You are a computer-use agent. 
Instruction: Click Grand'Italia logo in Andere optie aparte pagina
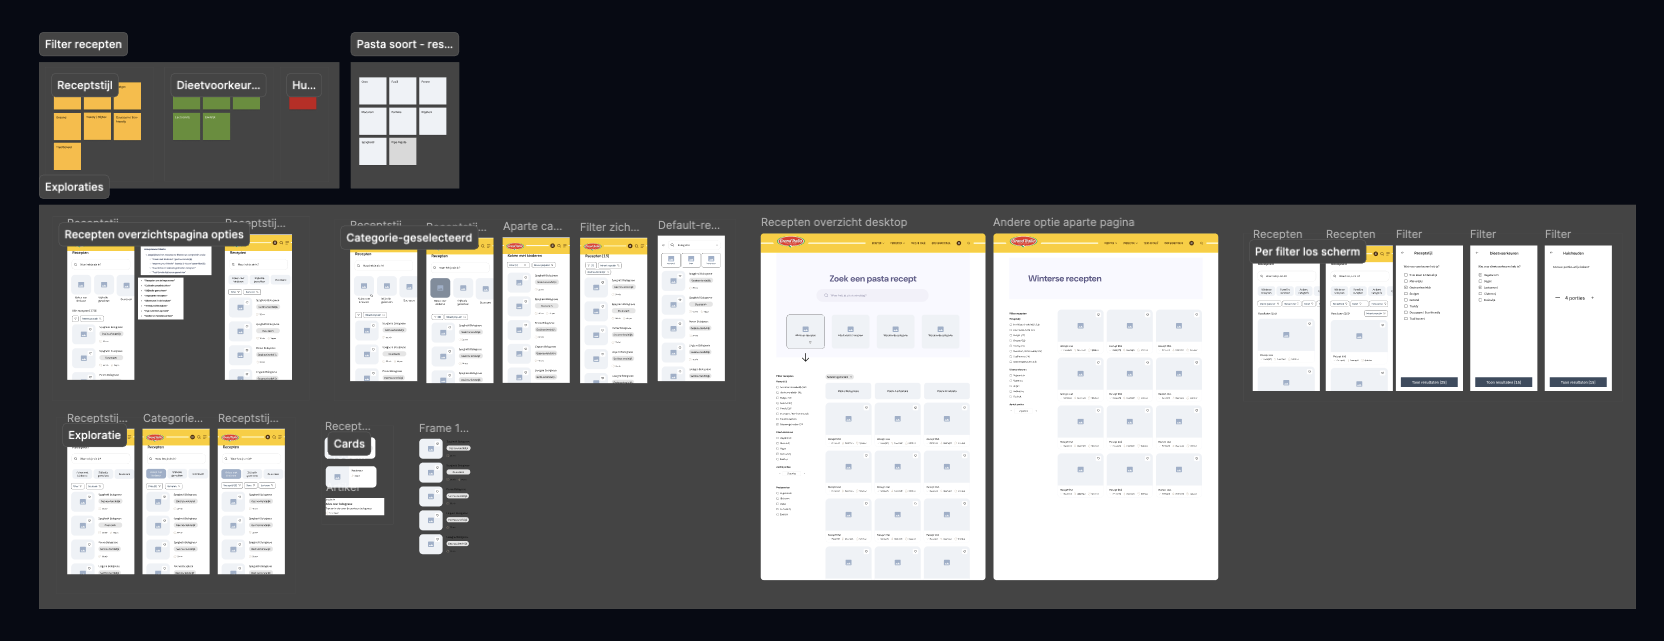1023,242
